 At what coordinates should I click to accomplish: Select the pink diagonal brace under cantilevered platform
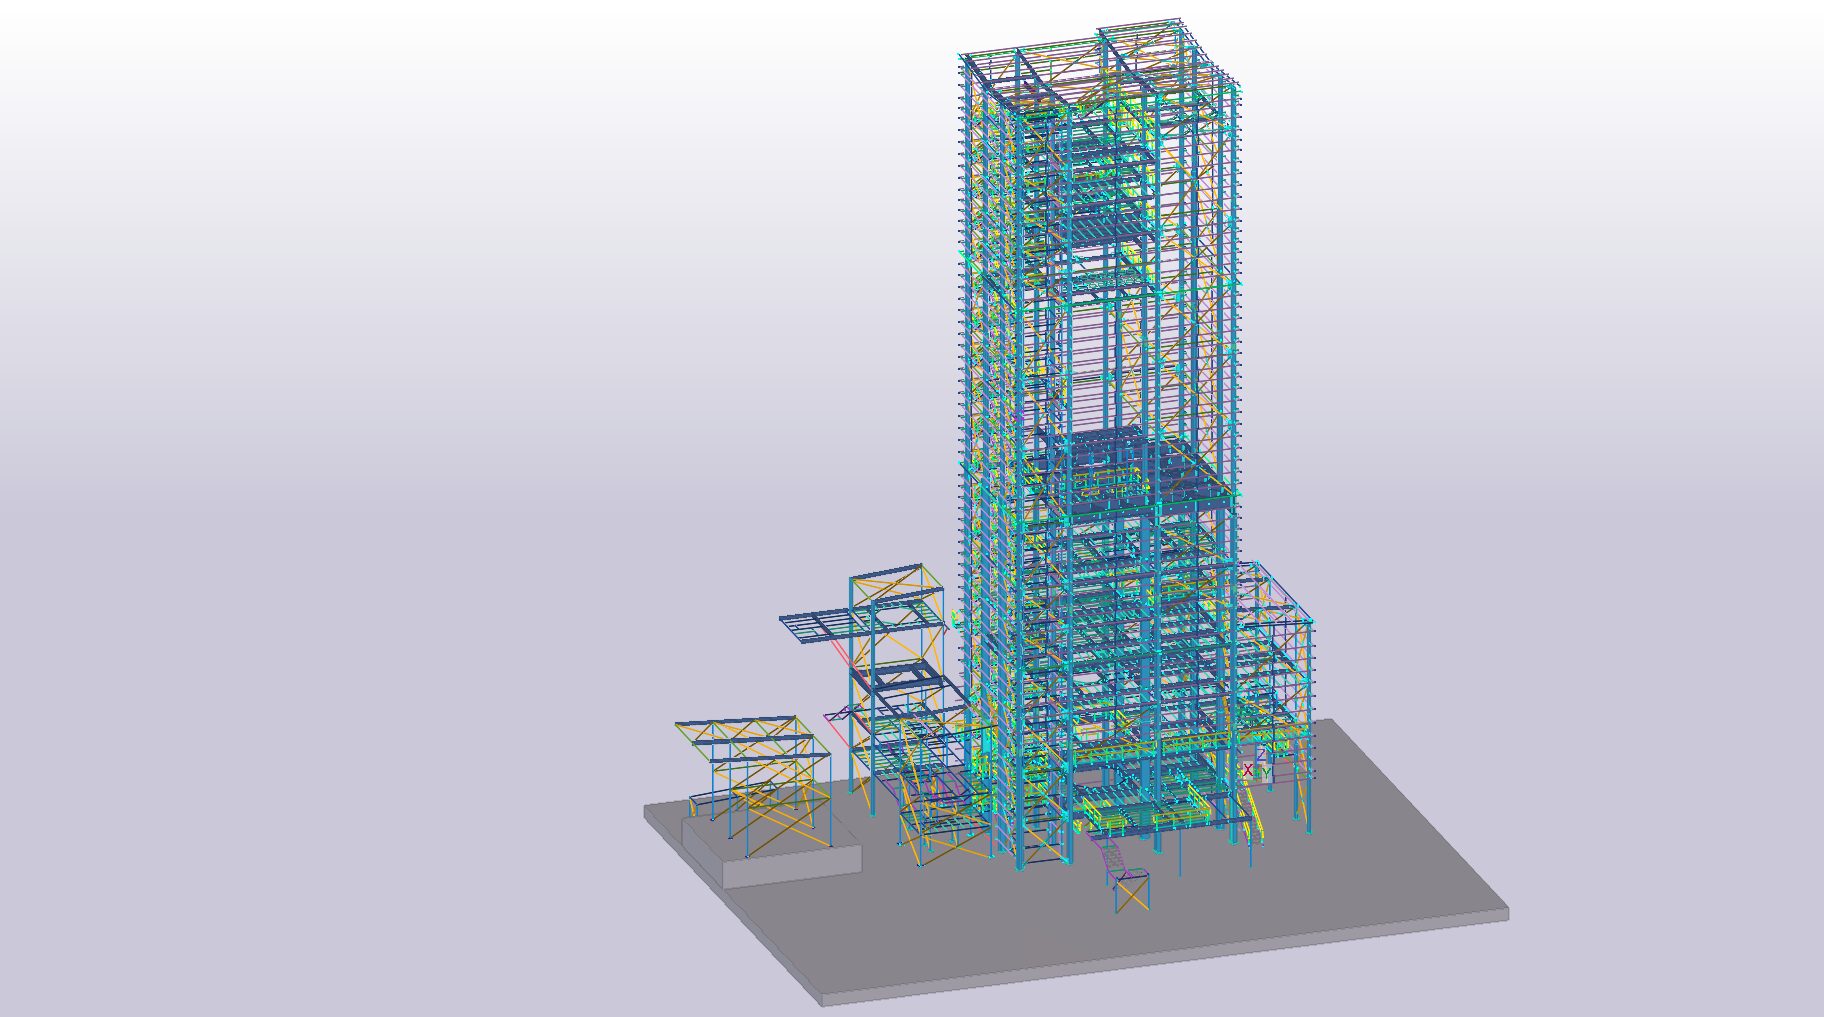tap(838, 652)
